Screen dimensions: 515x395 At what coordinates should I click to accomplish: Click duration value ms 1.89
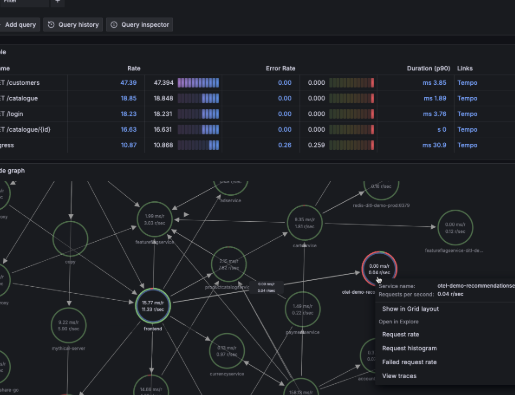(435, 98)
